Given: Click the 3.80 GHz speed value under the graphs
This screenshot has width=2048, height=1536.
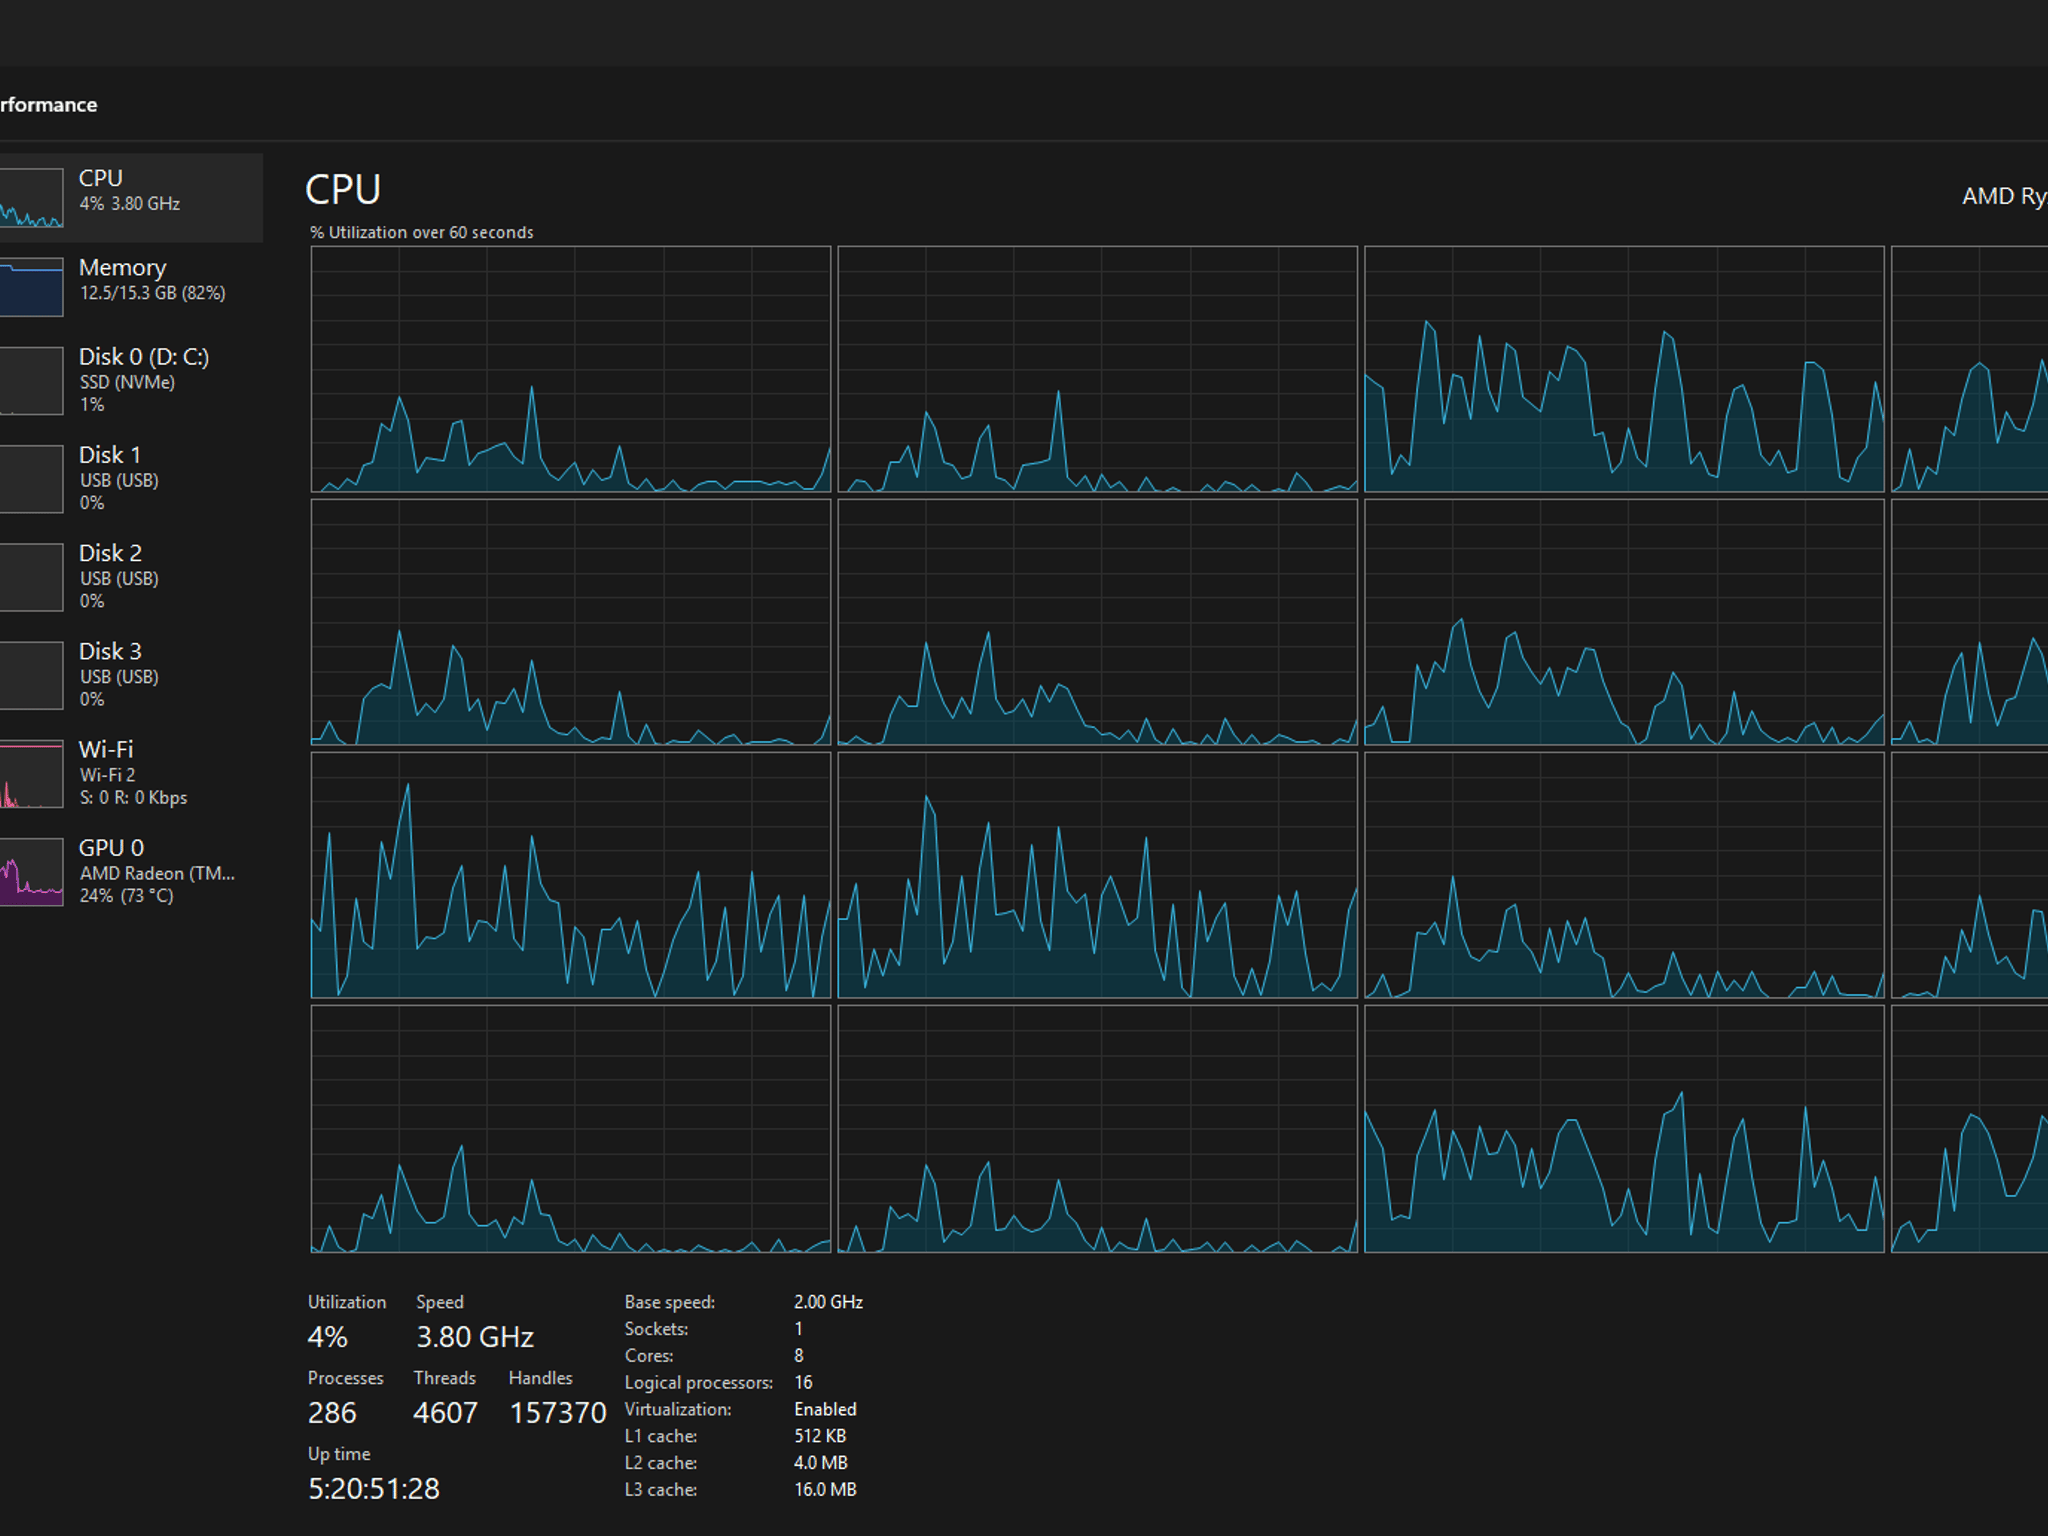Looking at the screenshot, I should pos(475,1337).
